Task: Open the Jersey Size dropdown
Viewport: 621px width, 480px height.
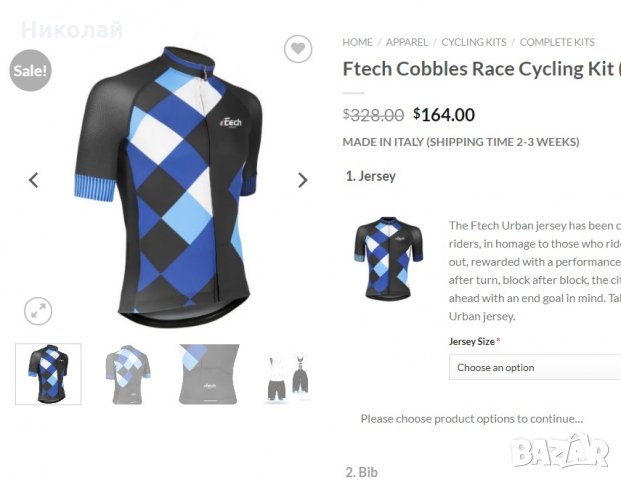Action: 535,367
